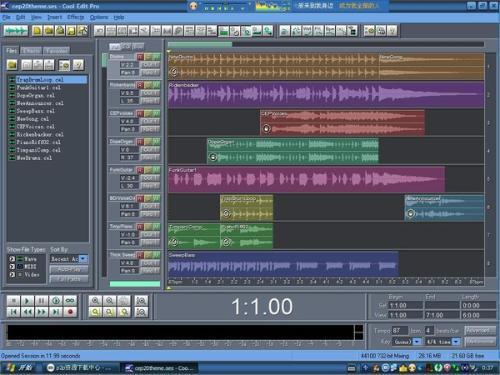This screenshot has height=375, width=500.
Task: Pause playback with the Pause button
Action: (x=42, y=301)
